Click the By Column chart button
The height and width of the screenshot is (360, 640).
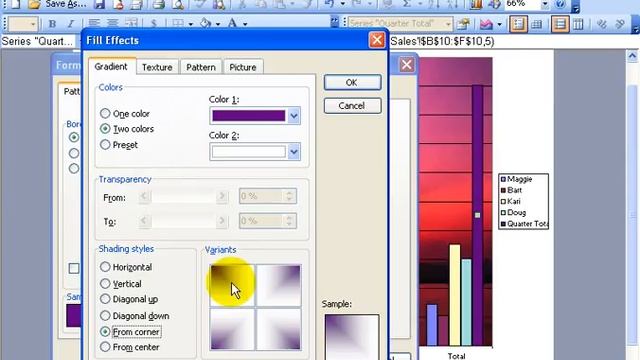click(578, 24)
